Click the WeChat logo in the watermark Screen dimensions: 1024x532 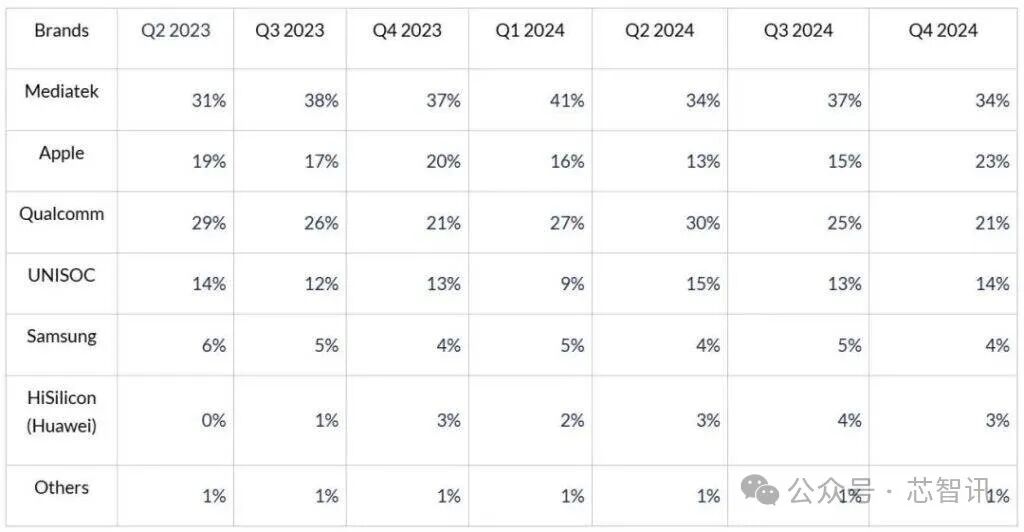[760, 490]
